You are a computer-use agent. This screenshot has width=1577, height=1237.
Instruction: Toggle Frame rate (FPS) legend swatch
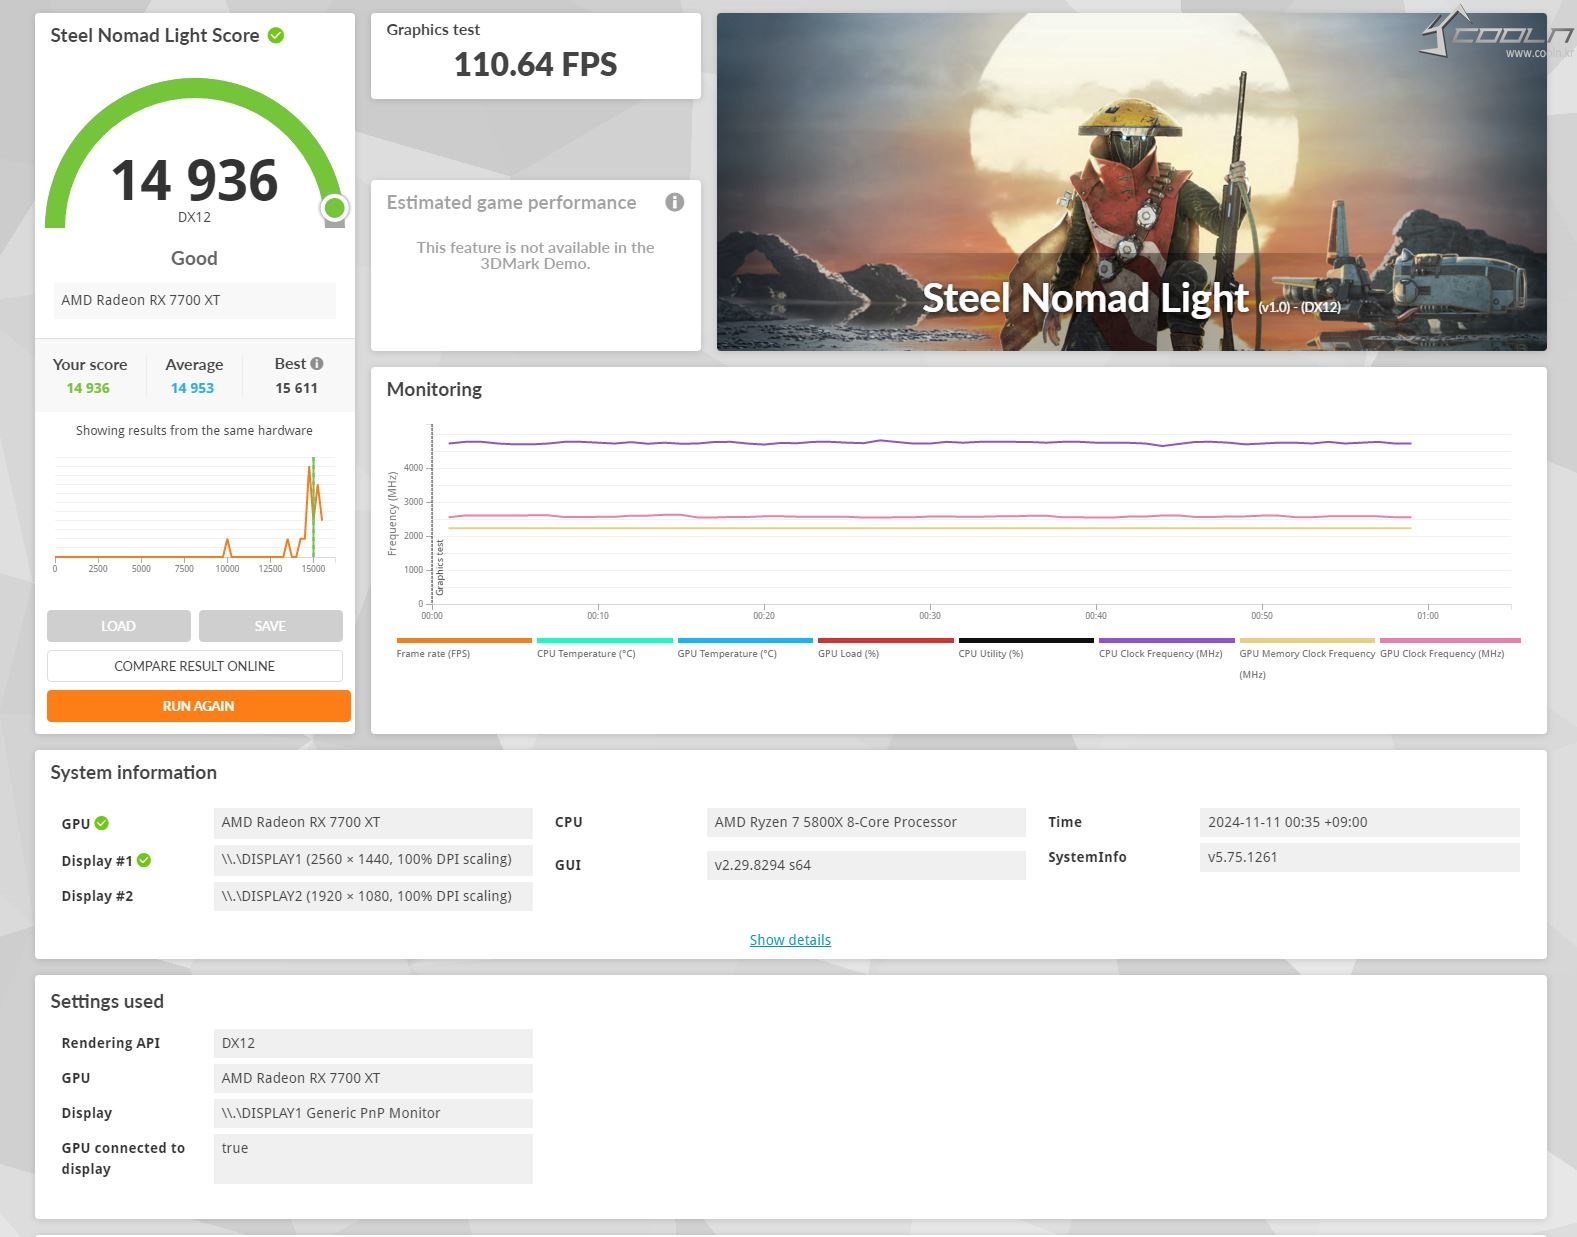(x=464, y=640)
